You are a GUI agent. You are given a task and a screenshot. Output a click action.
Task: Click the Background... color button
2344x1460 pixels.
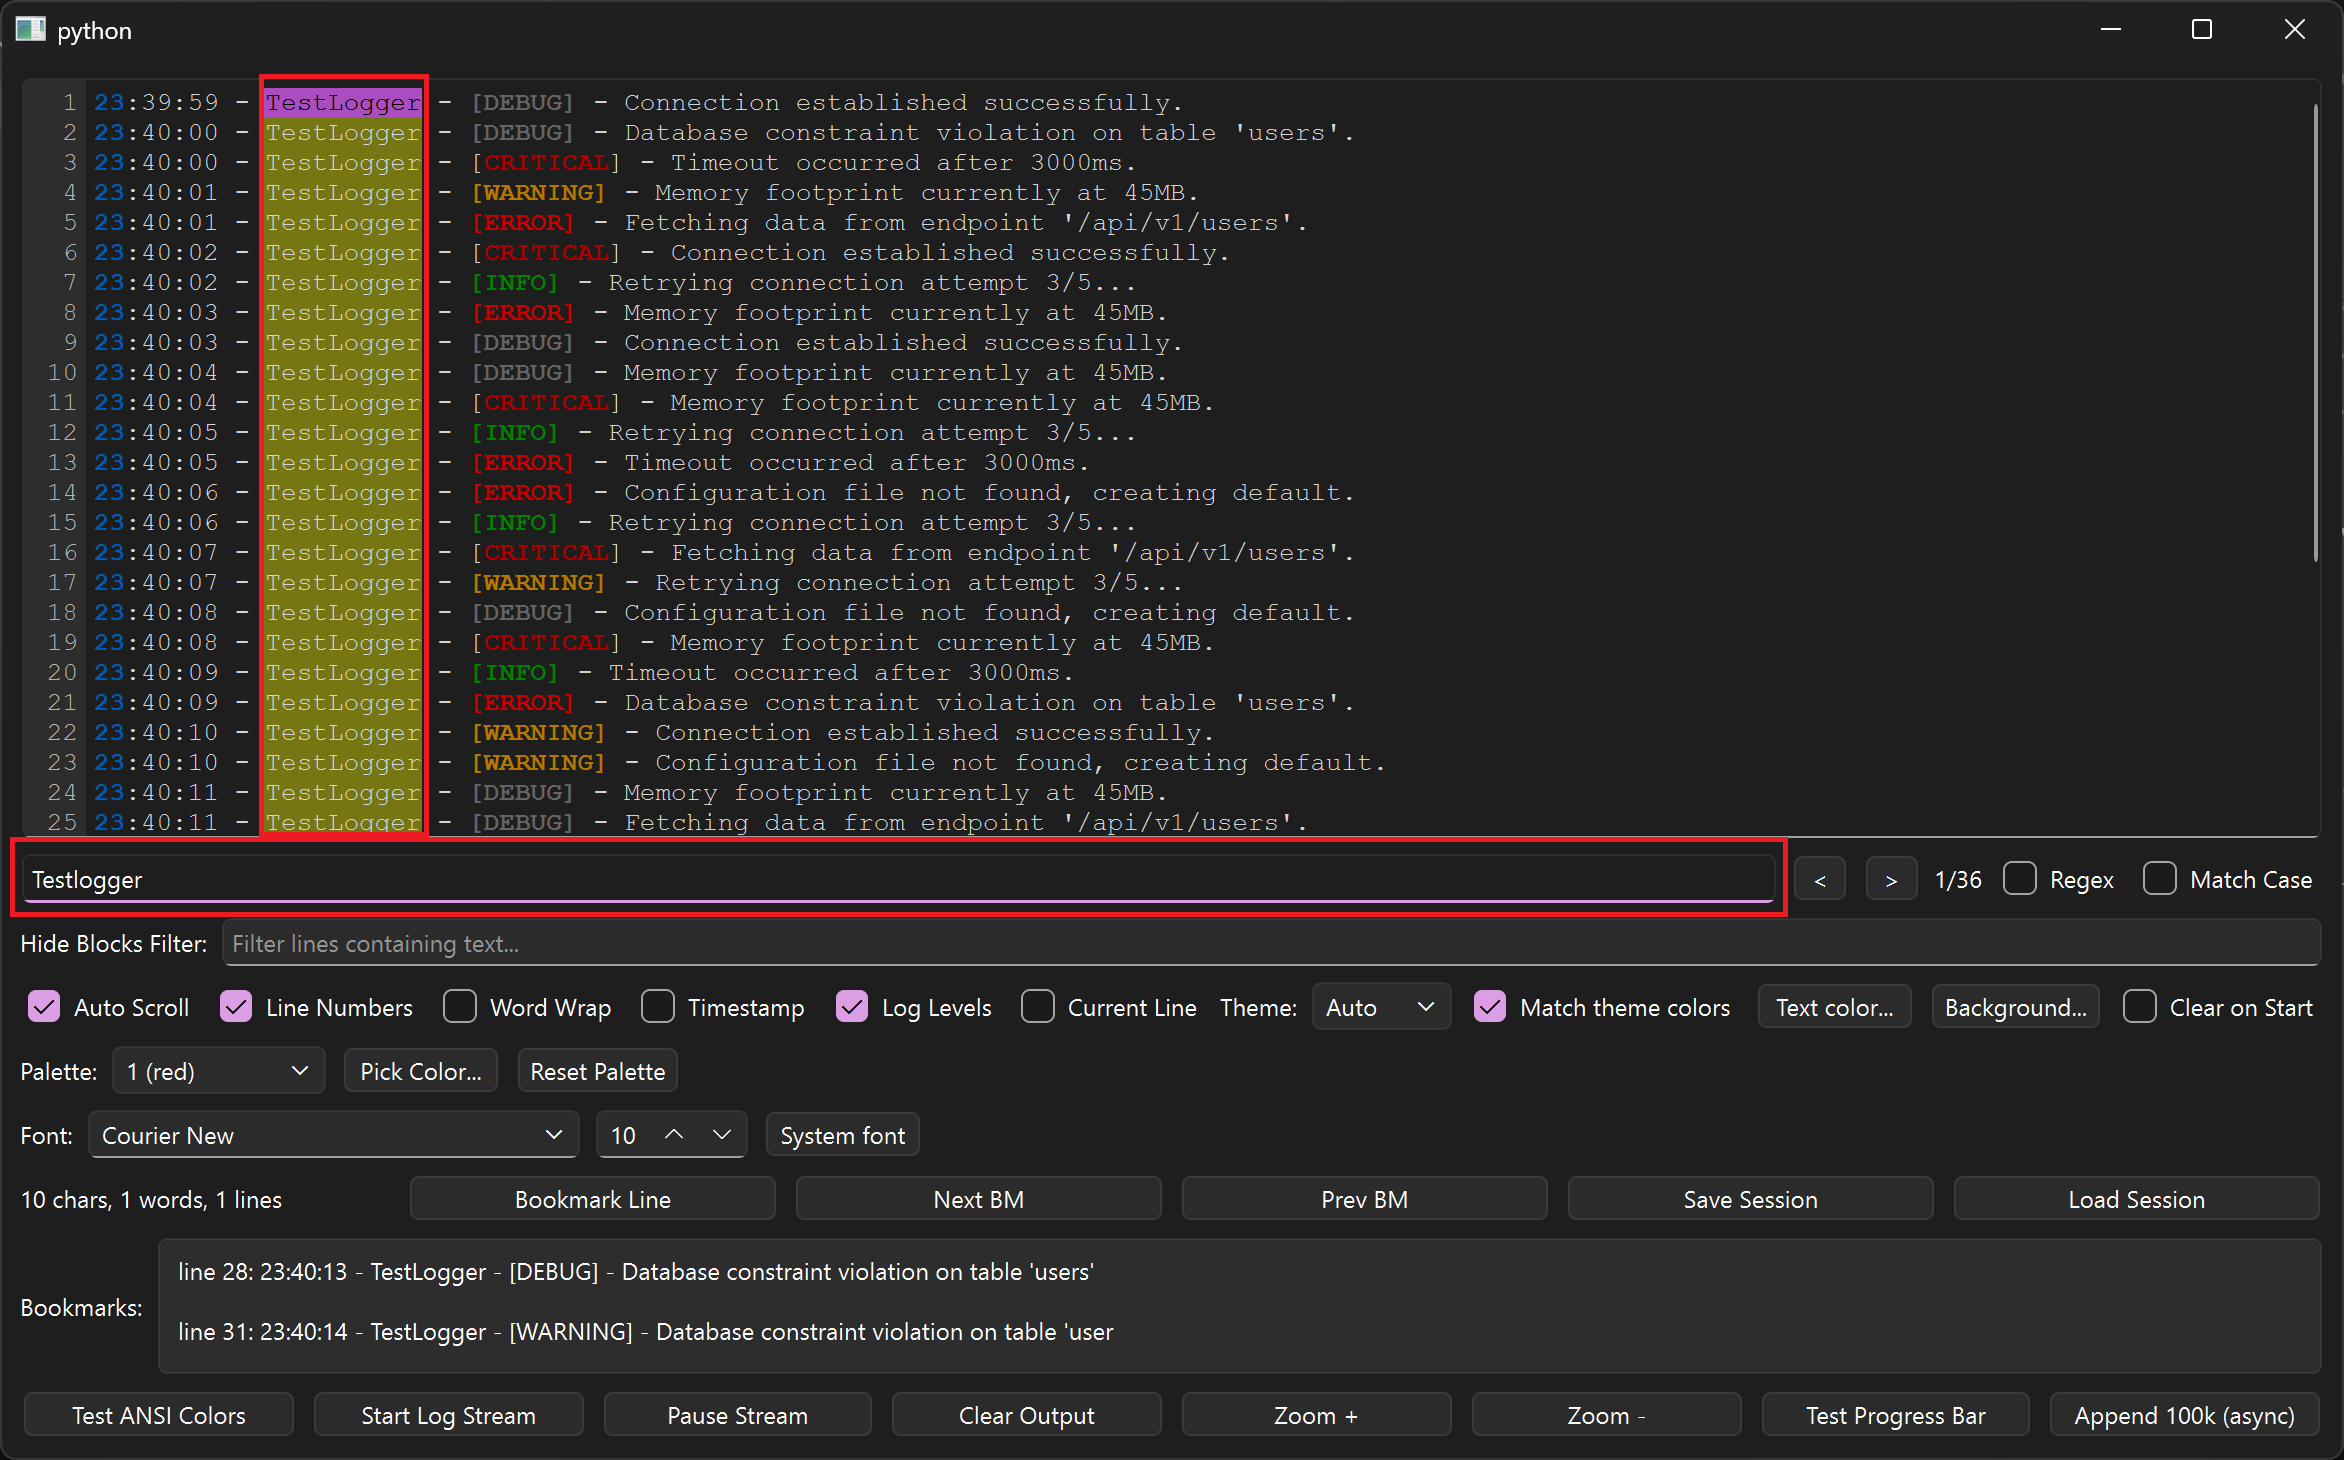pos(2015,1007)
